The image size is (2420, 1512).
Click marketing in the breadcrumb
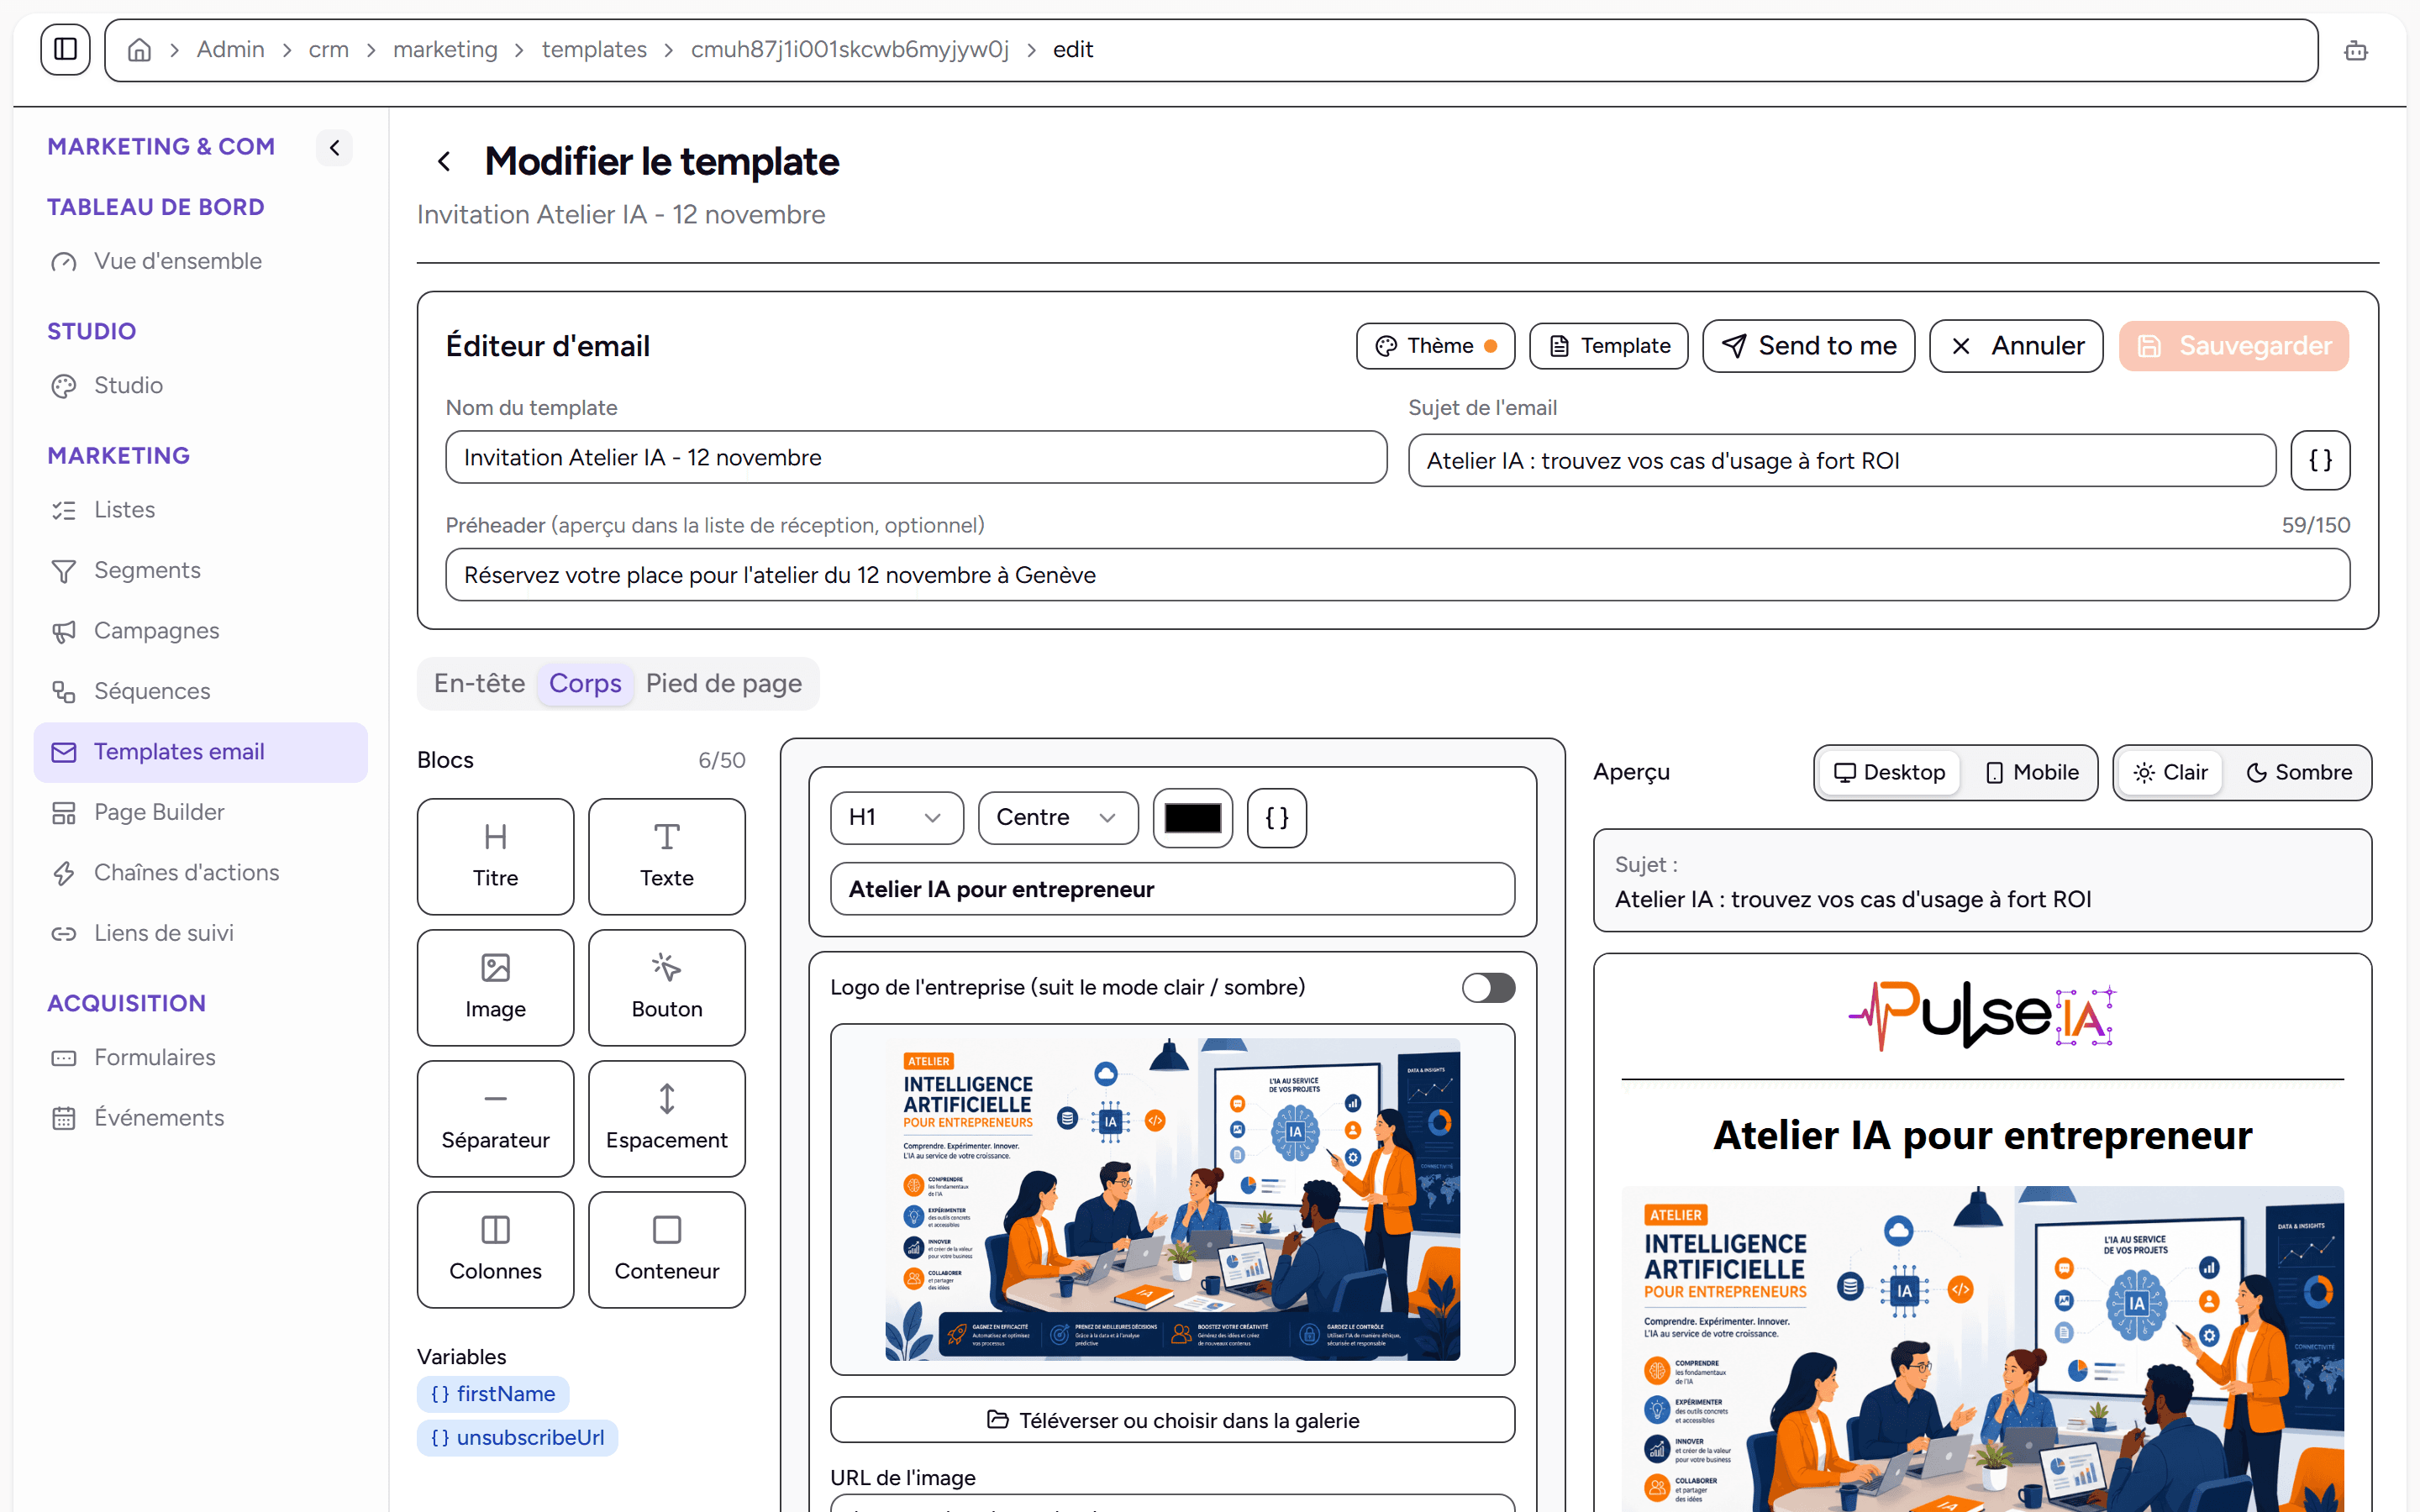point(445,50)
